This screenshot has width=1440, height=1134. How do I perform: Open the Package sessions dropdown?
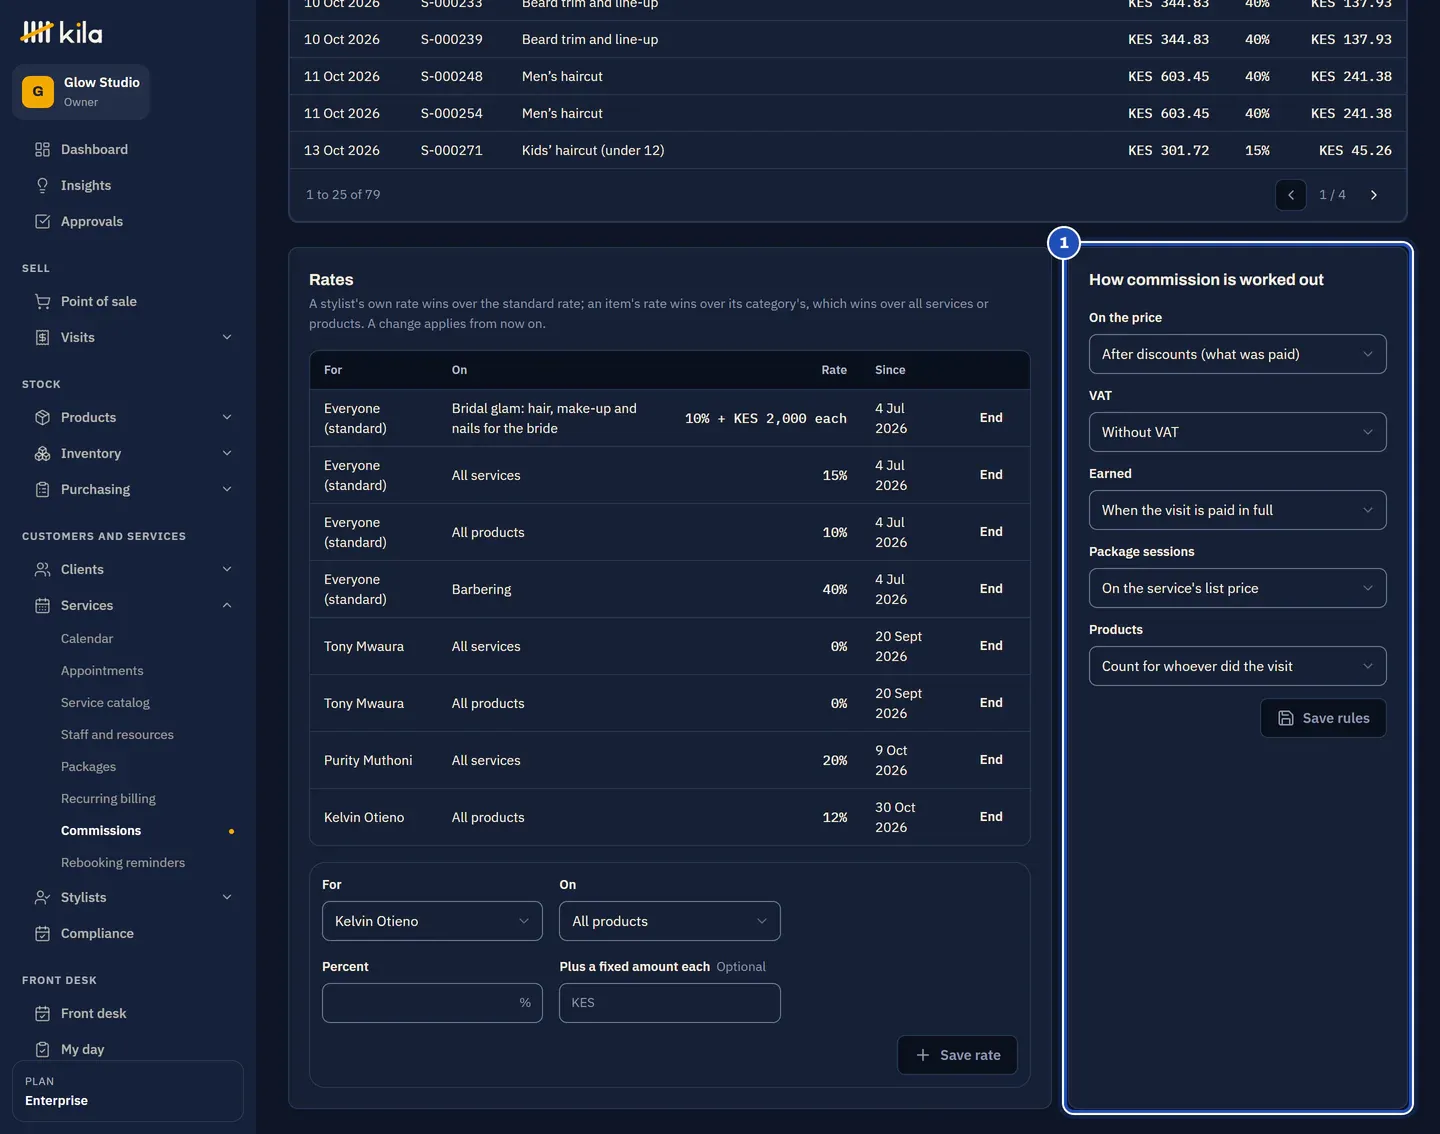pos(1237,588)
